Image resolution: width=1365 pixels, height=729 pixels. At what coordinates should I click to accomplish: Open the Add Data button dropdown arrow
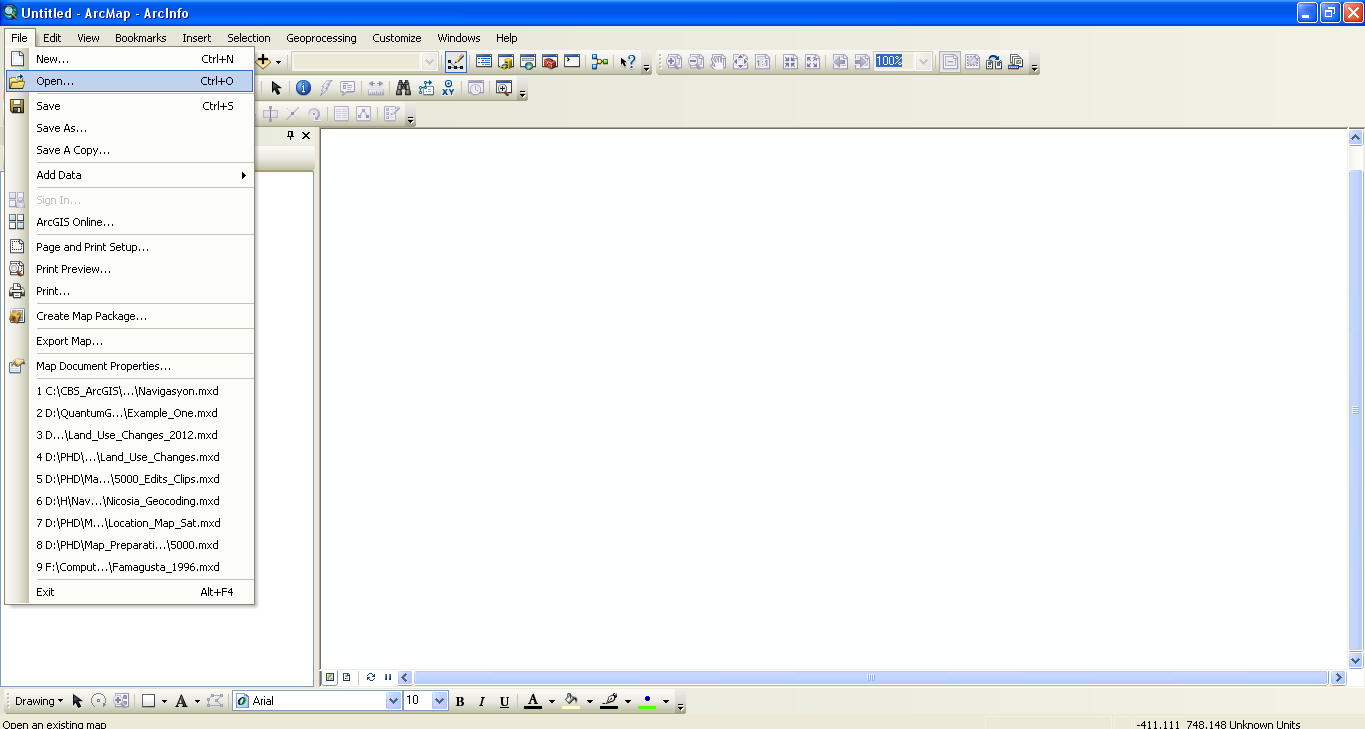point(278,62)
